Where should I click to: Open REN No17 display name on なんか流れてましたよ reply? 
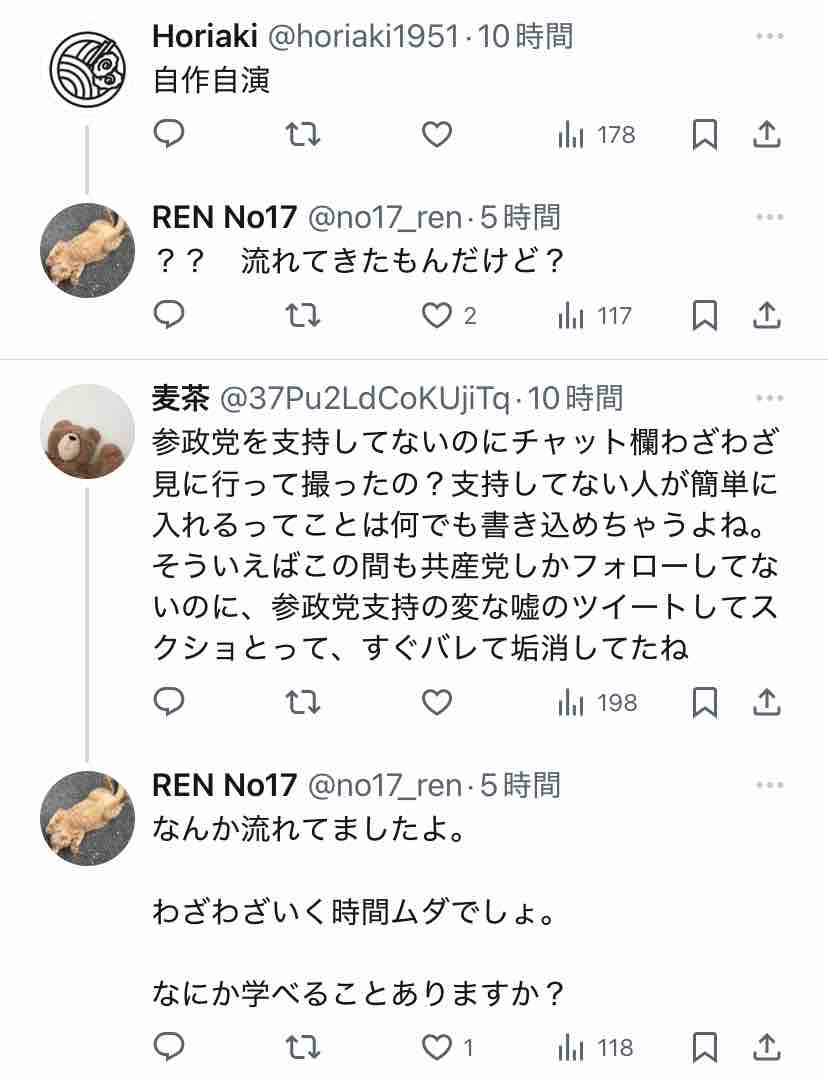pyautogui.click(x=224, y=785)
